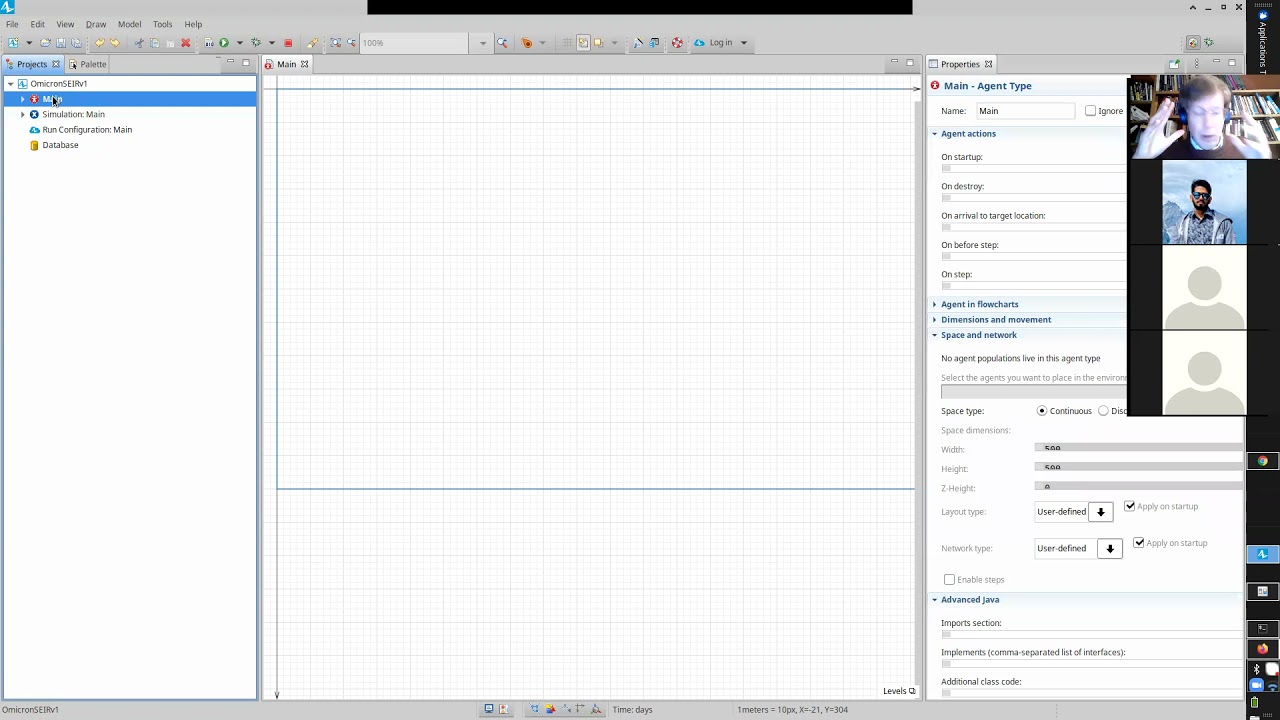Click the Redo arrow icon
The height and width of the screenshot is (720, 1280).
pos(115,43)
